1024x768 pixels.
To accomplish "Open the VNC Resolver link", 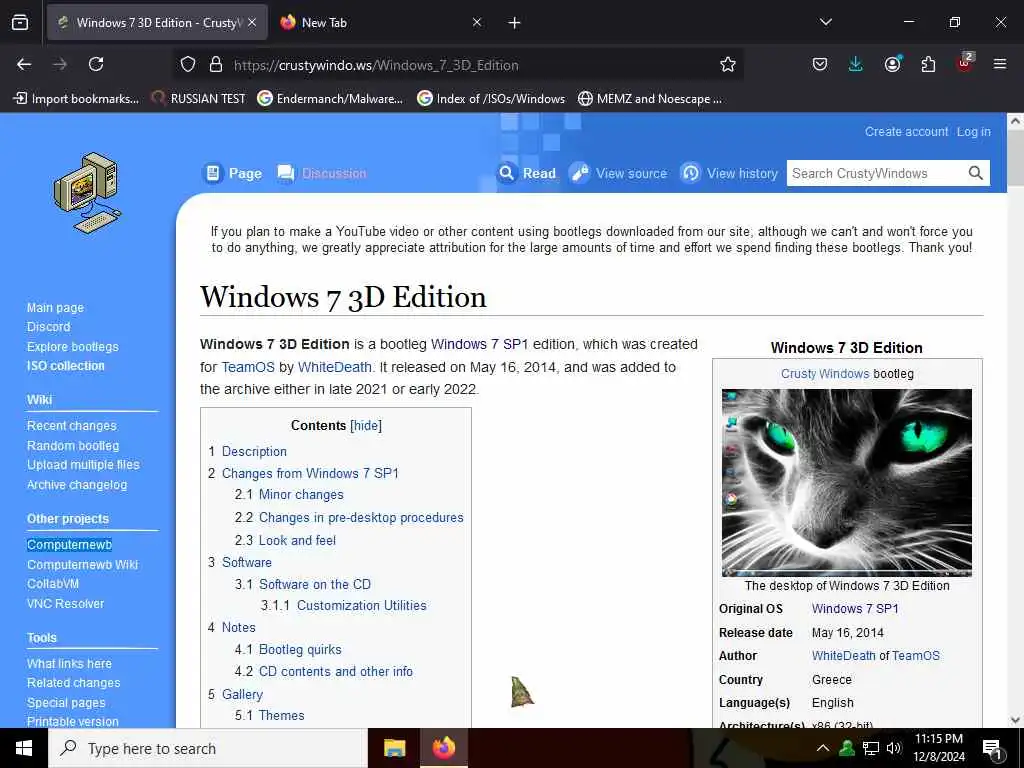I will tap(65, 603).
